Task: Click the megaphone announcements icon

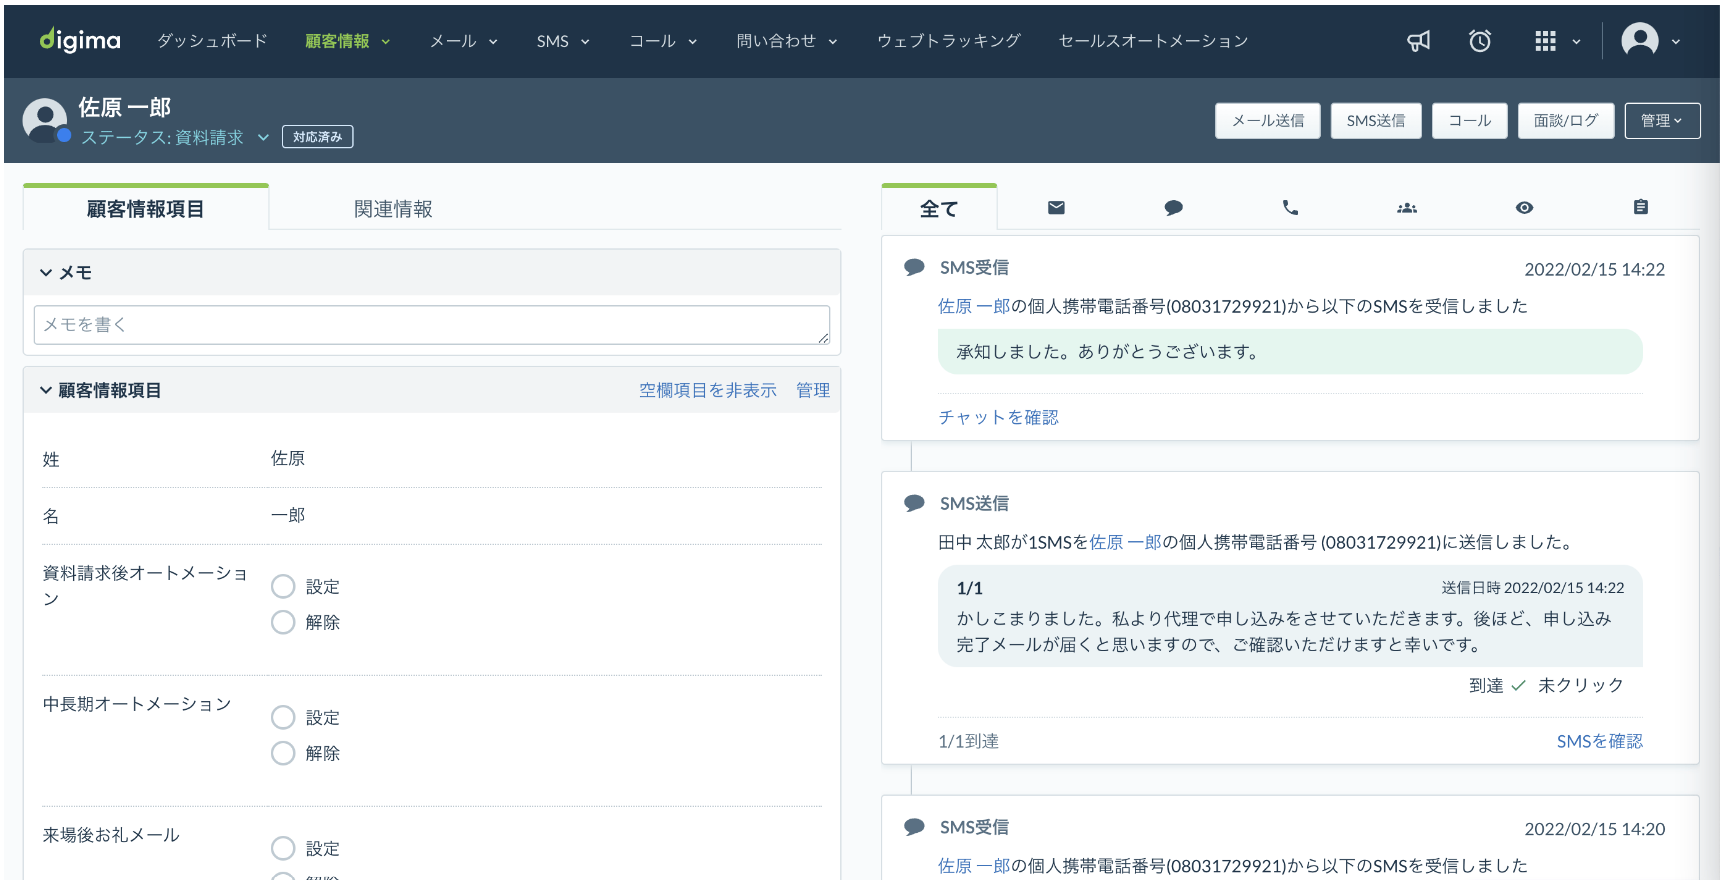Action: coord(1418,41)
